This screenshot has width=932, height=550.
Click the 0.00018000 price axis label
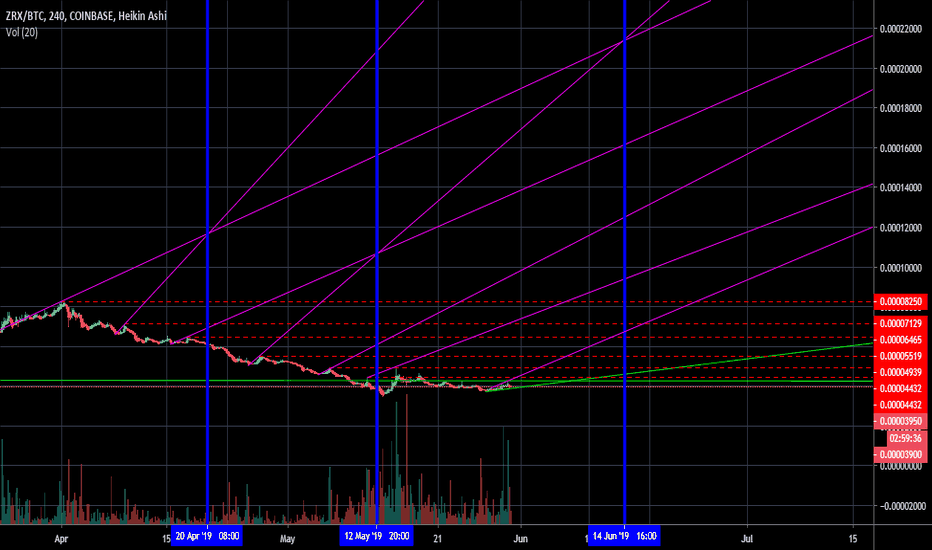click(901, 108)
